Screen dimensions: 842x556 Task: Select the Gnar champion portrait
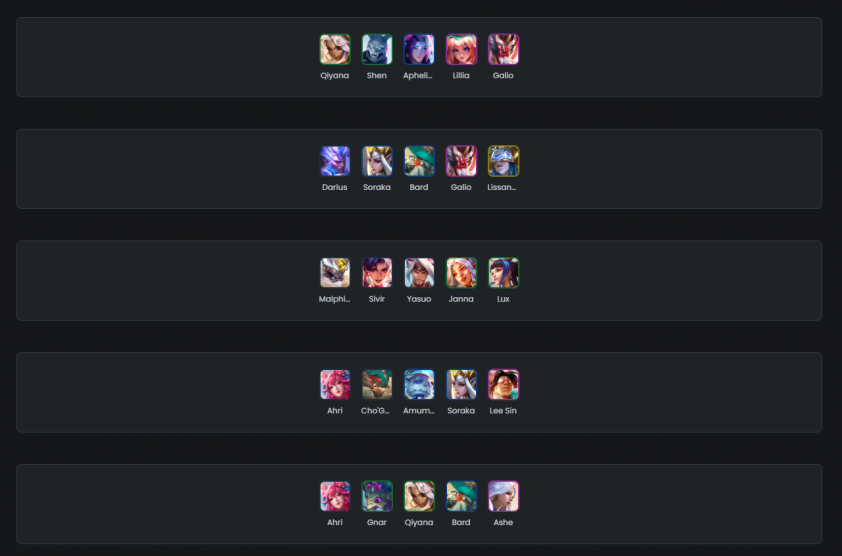[376, 496]
